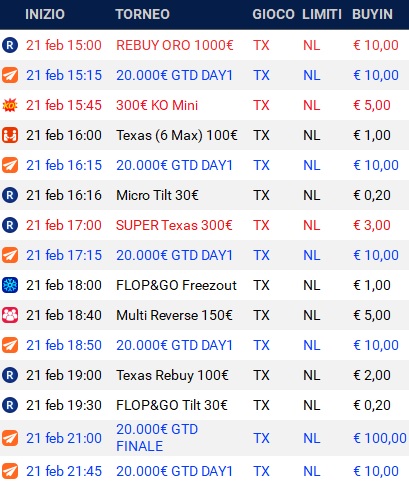Image resolution: width=409 pixels, height=483 pixels.
Task: Sort by TORNEO column header
Action: tap(143, 14)
